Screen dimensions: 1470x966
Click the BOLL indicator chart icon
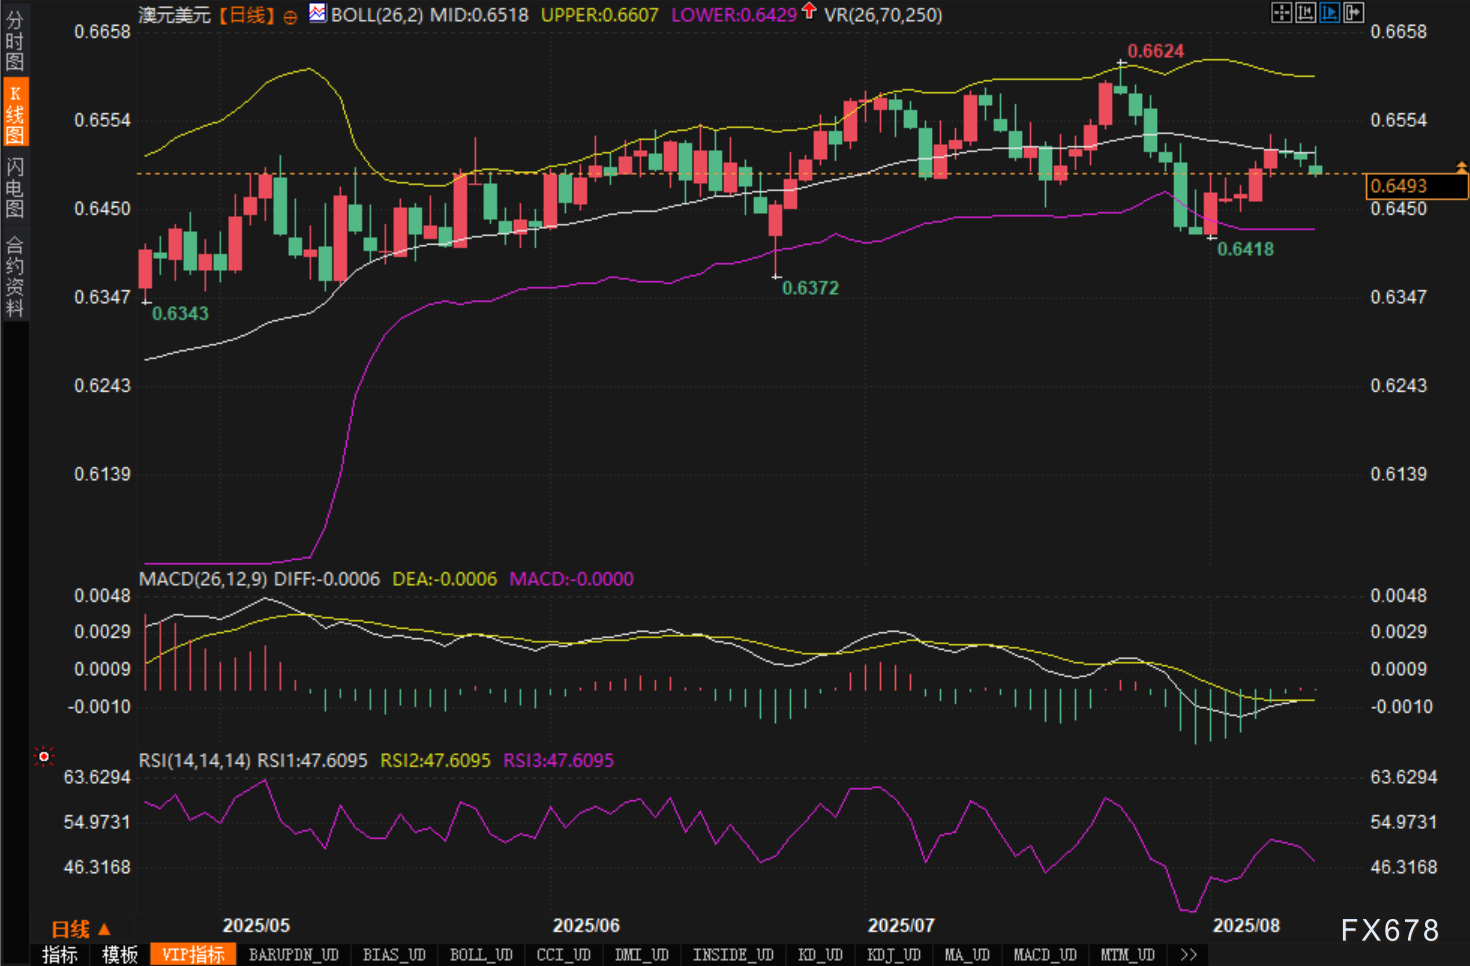point(317,13)
